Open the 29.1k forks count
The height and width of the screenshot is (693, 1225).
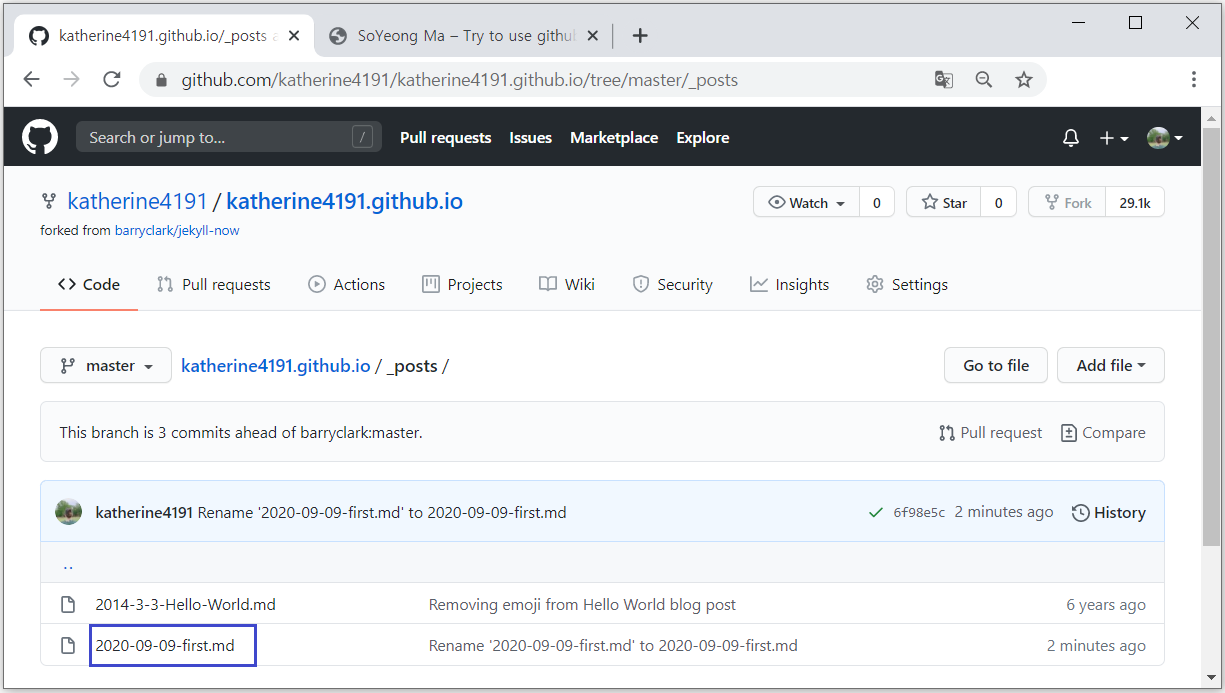[1135, 203]
